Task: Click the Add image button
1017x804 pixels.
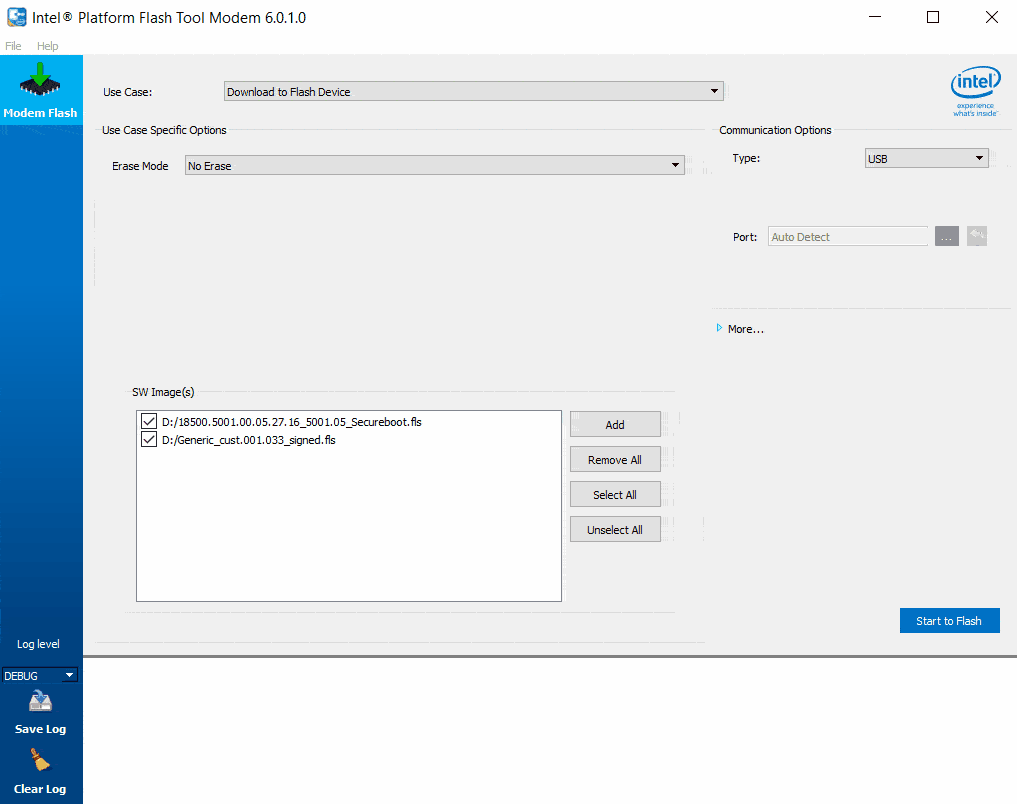Action: [615, 425]
